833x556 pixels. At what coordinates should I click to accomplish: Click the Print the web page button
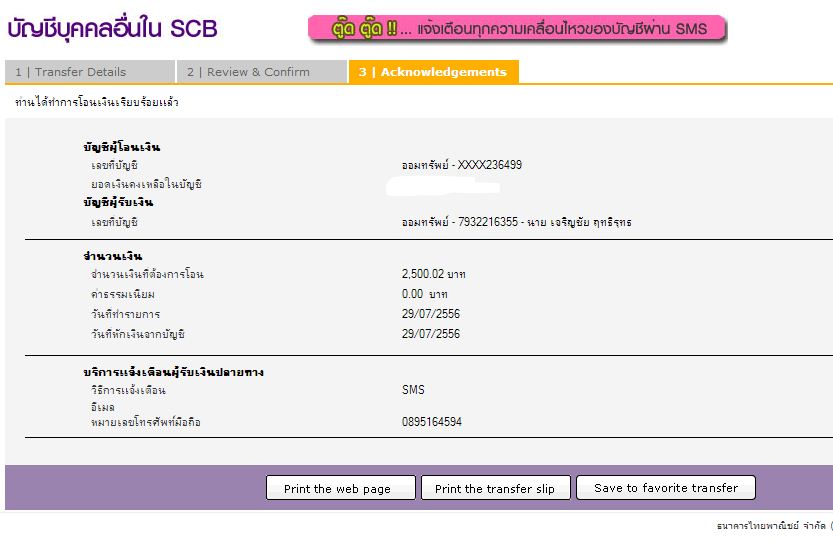click(x=341, y=487)
